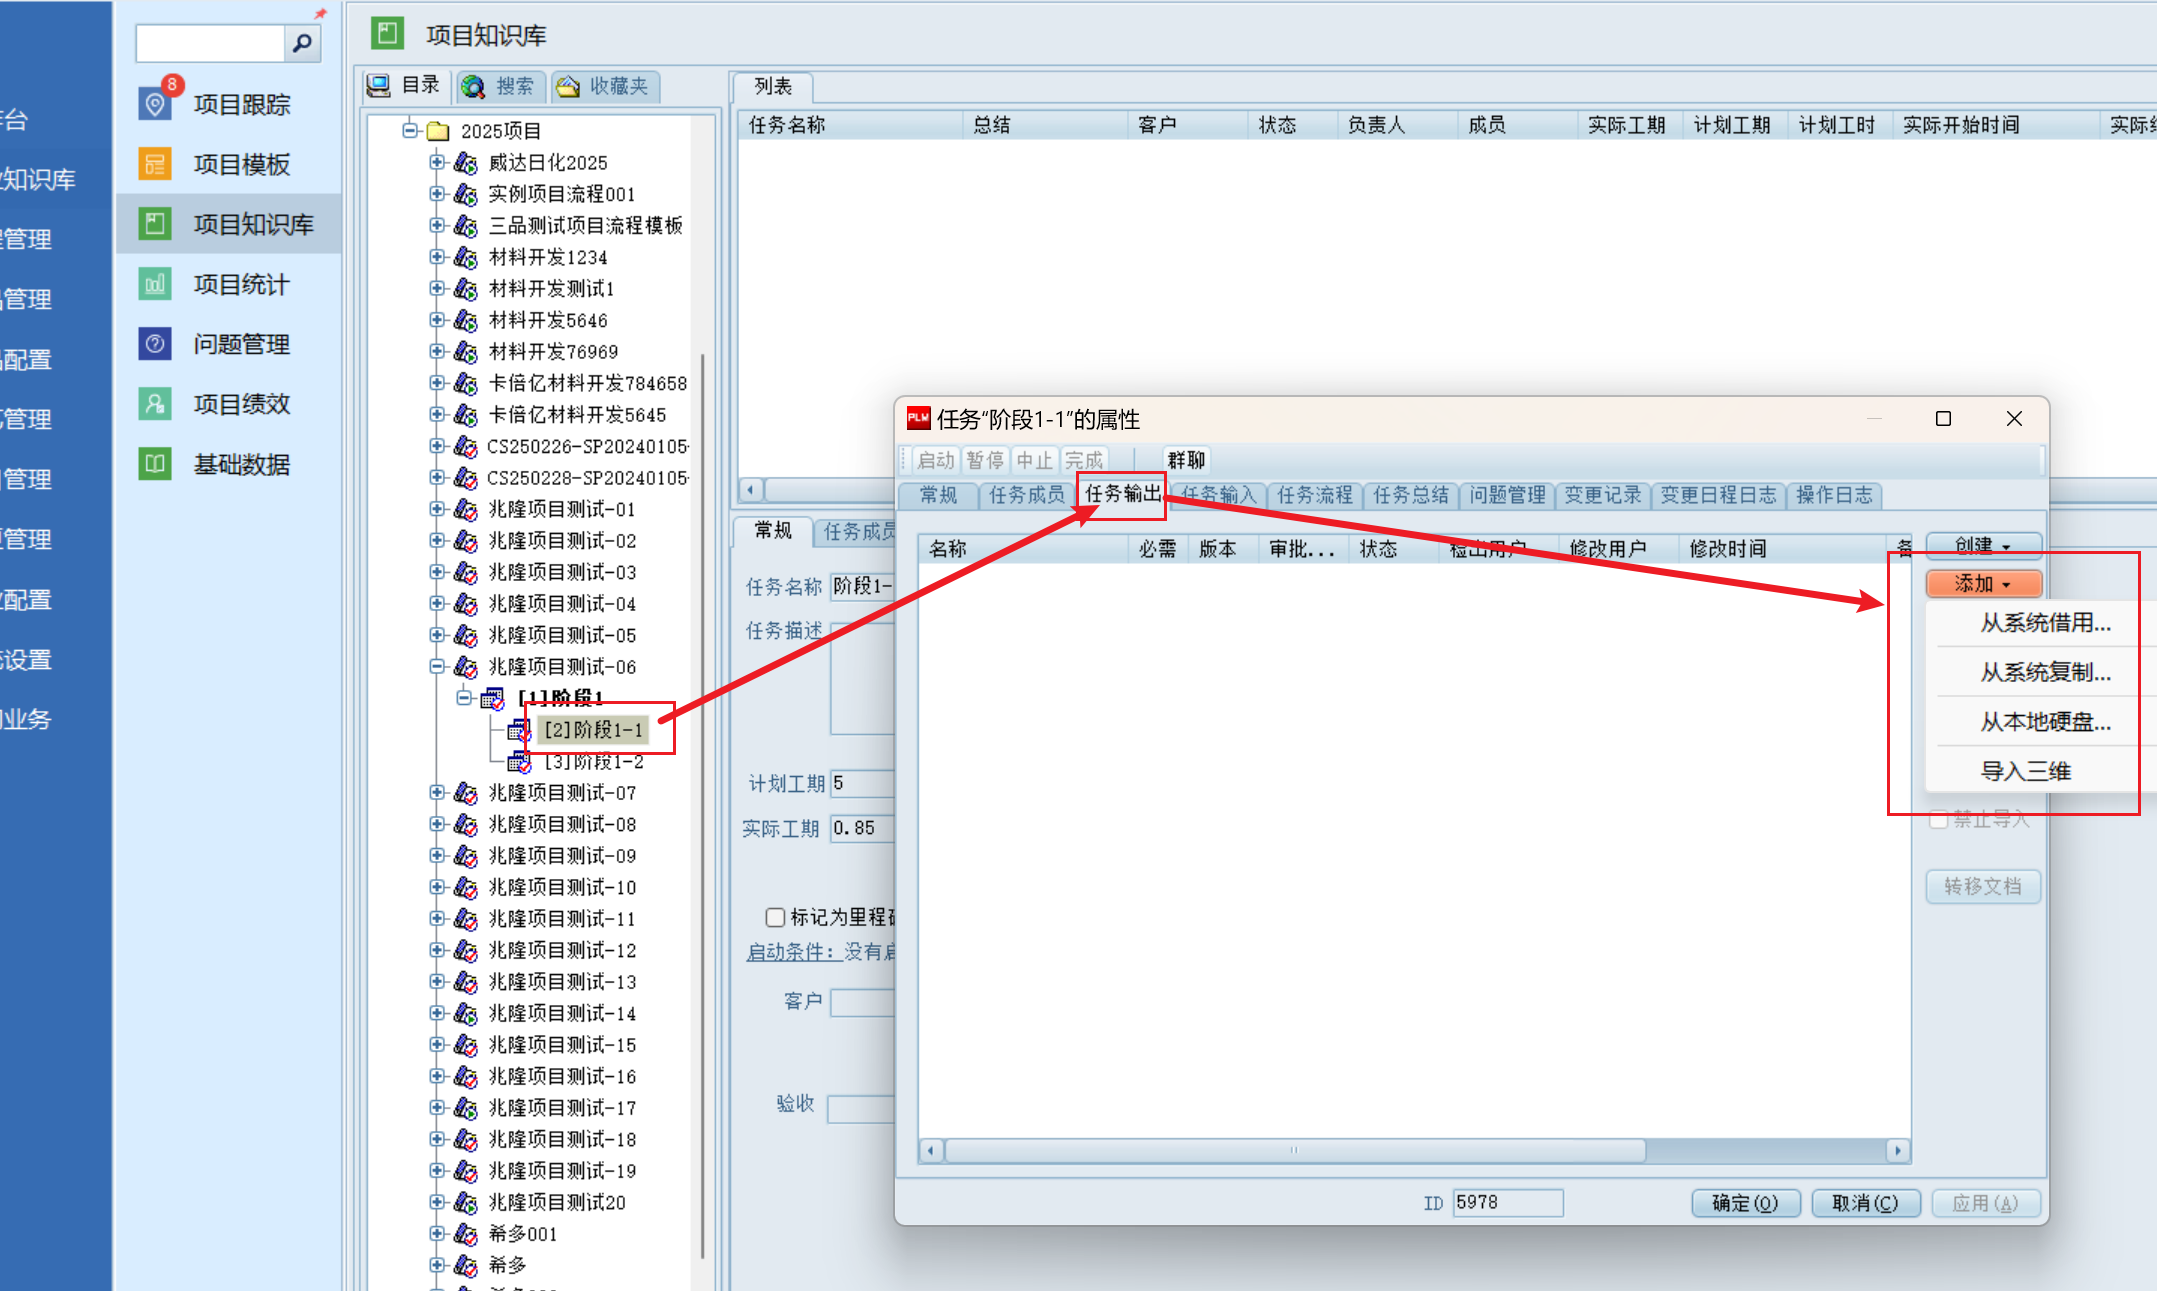2157x1291 pixels.
Task: Click 兆隆项目测试-06 project icon
Action: tap(466, 666)
